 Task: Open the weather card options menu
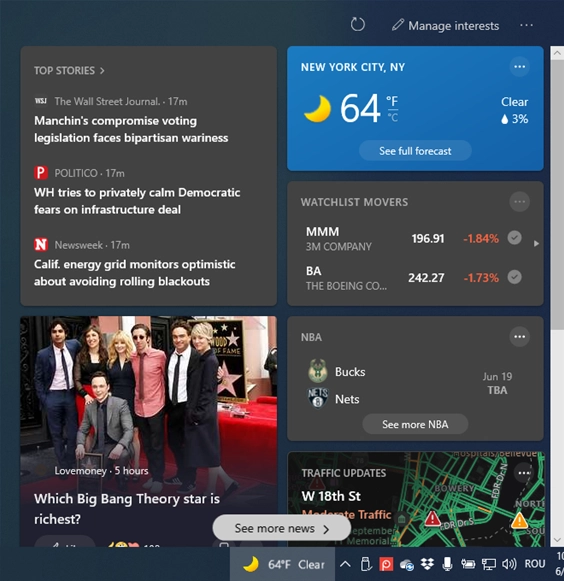pos(520,67)
